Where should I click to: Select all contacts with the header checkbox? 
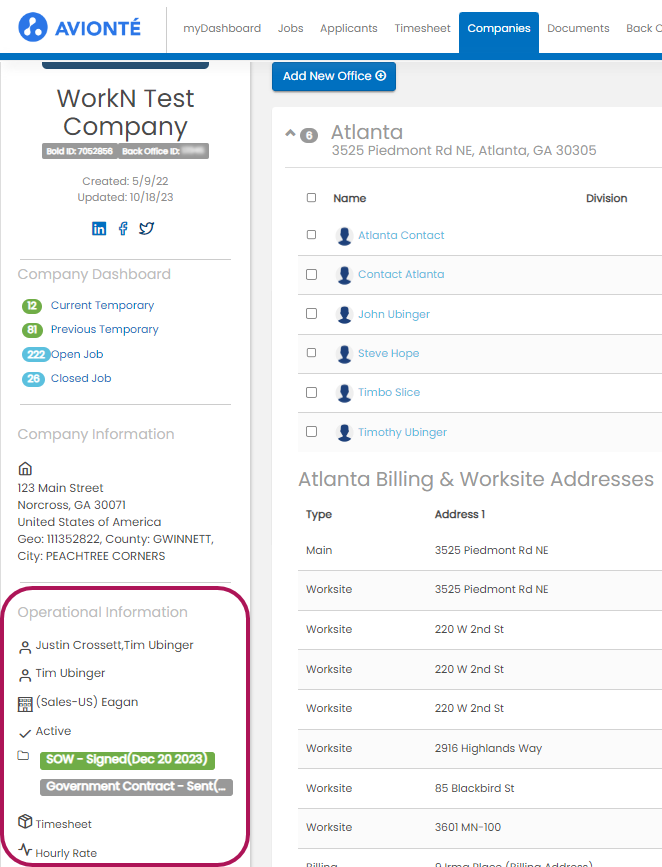311,198
